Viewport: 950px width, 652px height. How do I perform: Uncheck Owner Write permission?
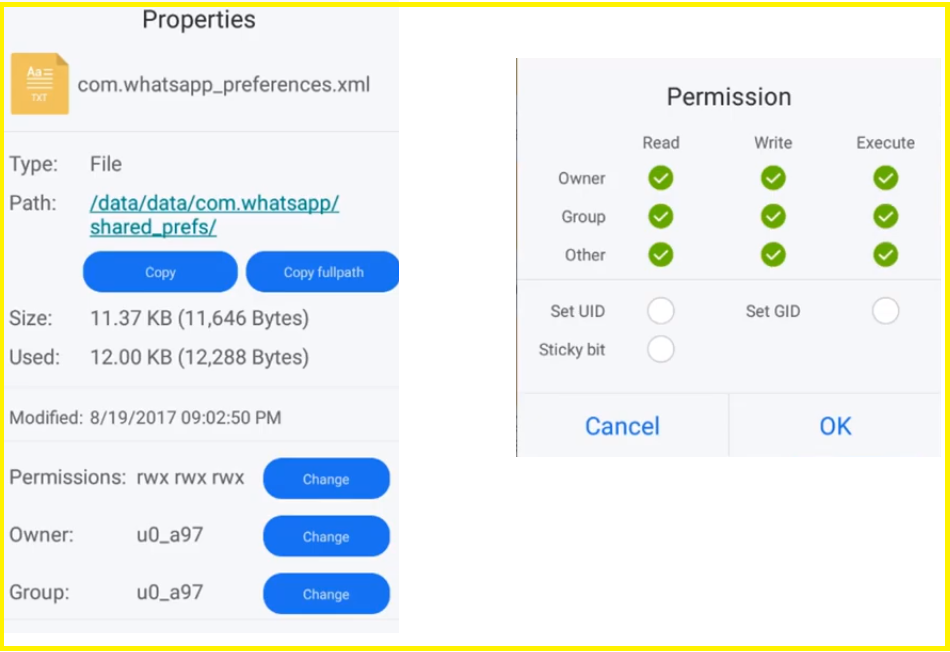tap(773, 178)
